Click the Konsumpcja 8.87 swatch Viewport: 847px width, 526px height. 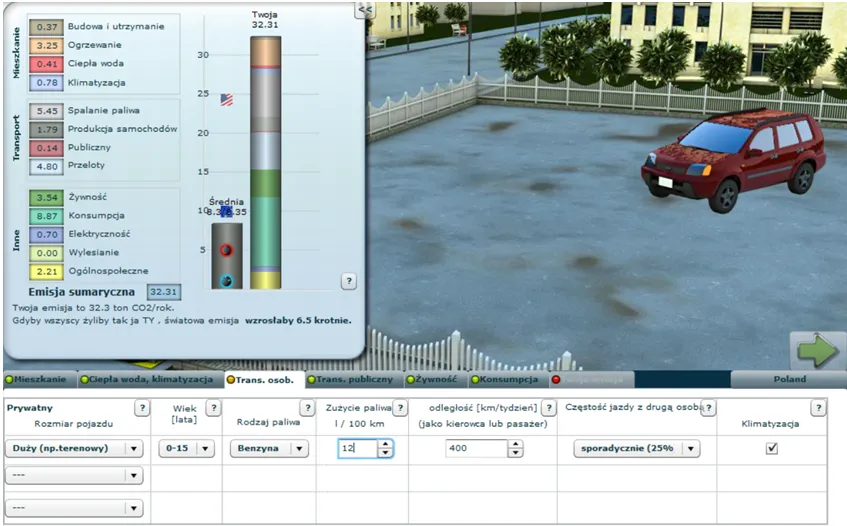(x=46, y=216)
